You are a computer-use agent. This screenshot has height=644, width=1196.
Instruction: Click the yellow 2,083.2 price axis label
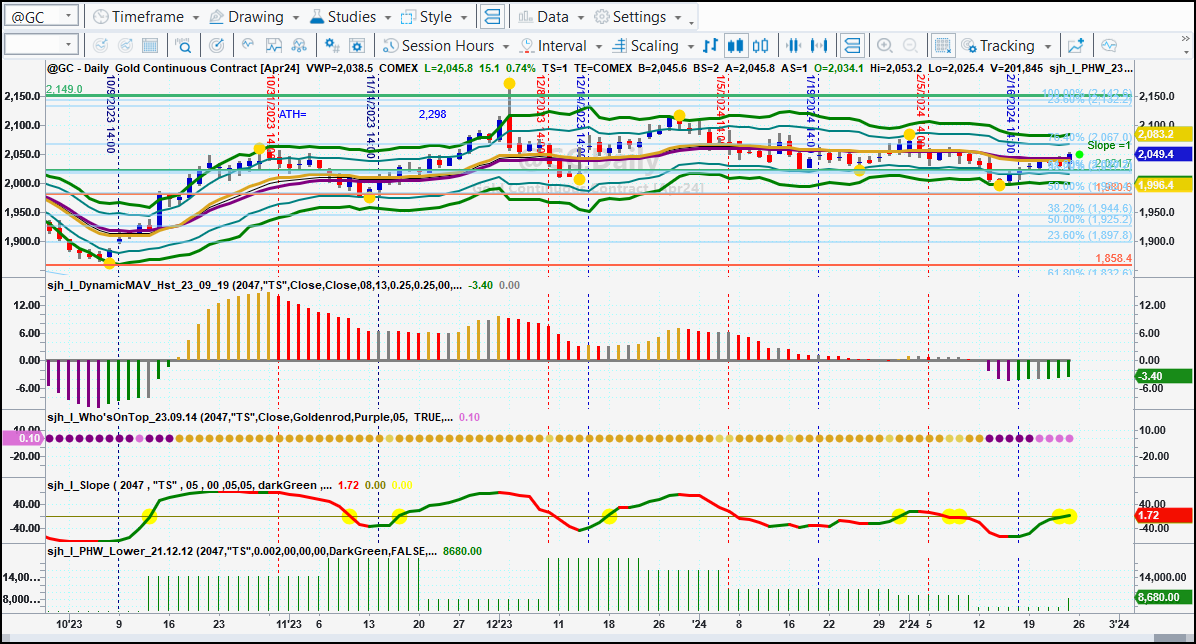click(x=1163, y=134)
